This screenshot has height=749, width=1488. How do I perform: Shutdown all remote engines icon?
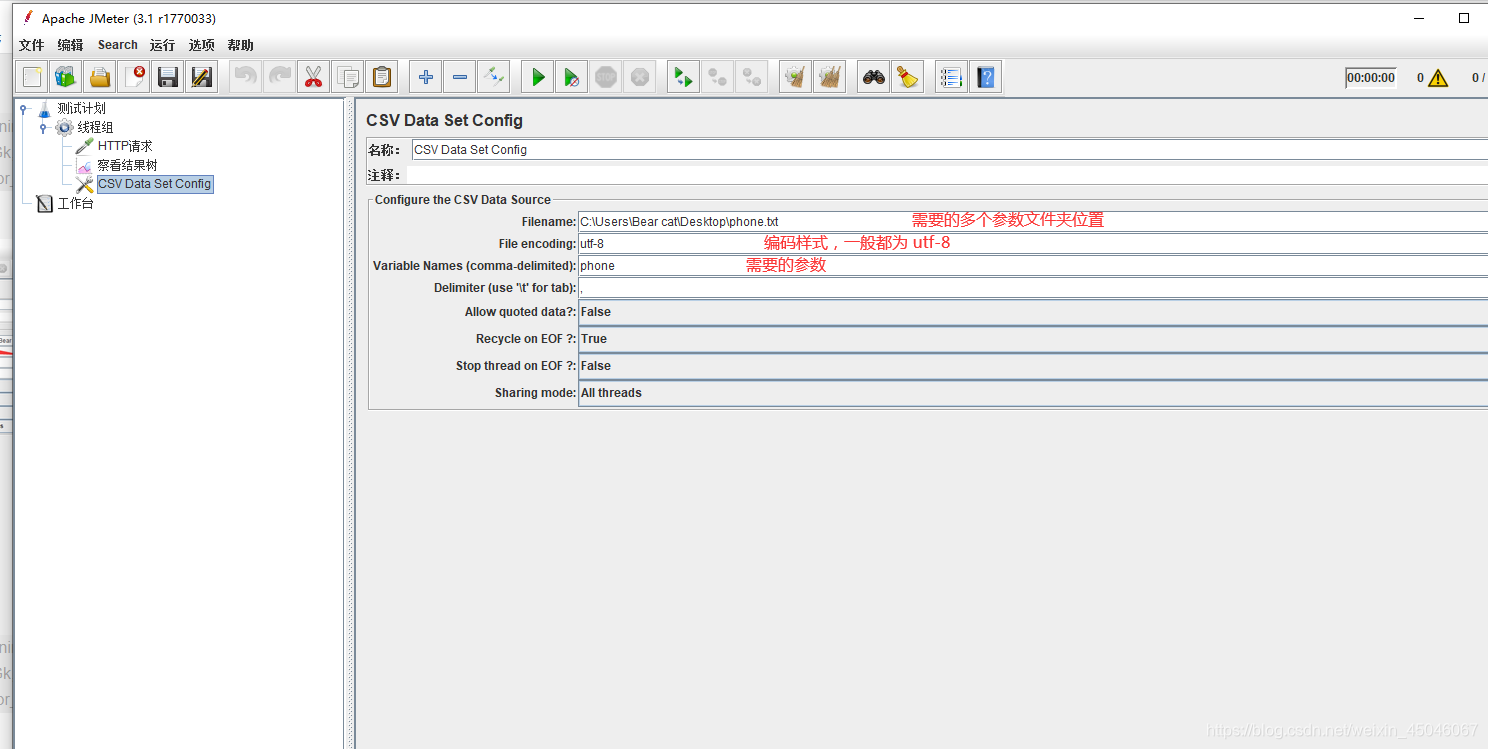coord(752,77)
